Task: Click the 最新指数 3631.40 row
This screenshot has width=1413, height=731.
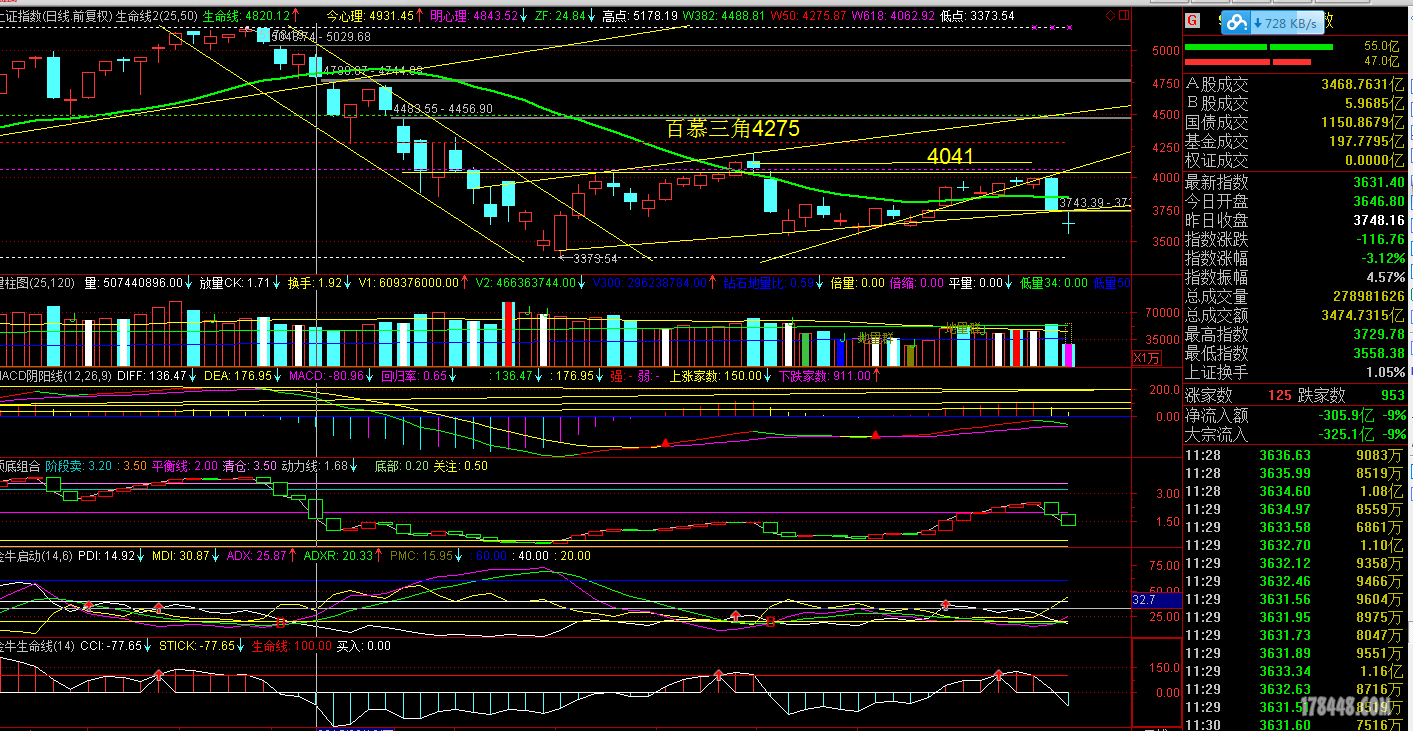Action: pos(1296,182)
